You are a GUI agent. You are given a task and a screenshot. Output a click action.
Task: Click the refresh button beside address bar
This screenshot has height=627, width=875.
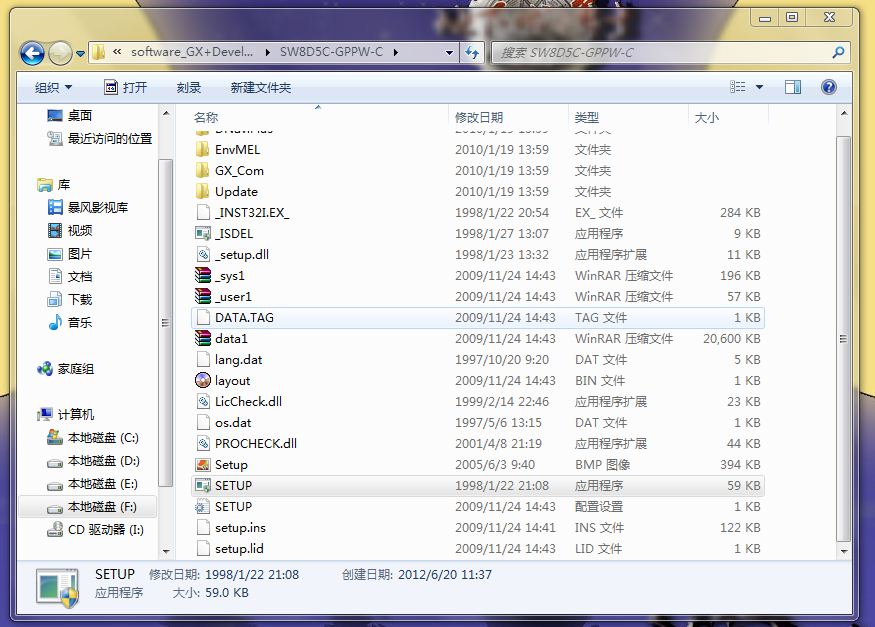473,53
